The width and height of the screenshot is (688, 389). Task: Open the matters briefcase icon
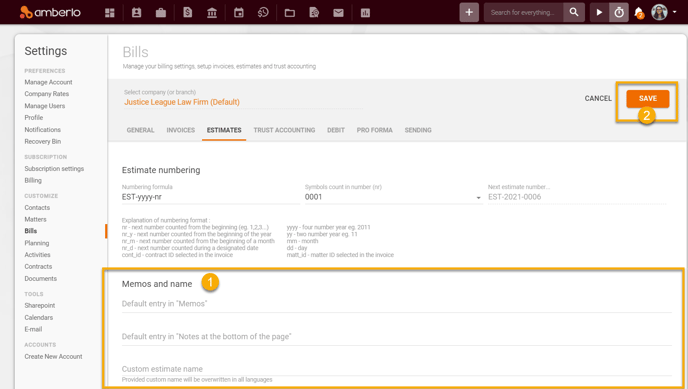tap(161, 13)
